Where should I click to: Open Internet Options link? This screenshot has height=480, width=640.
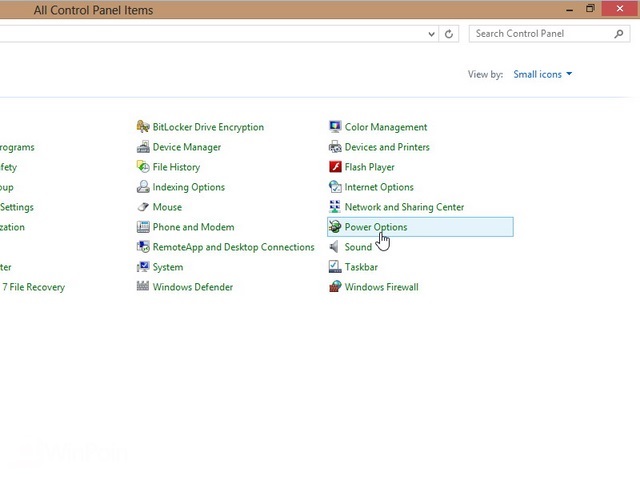379,187
